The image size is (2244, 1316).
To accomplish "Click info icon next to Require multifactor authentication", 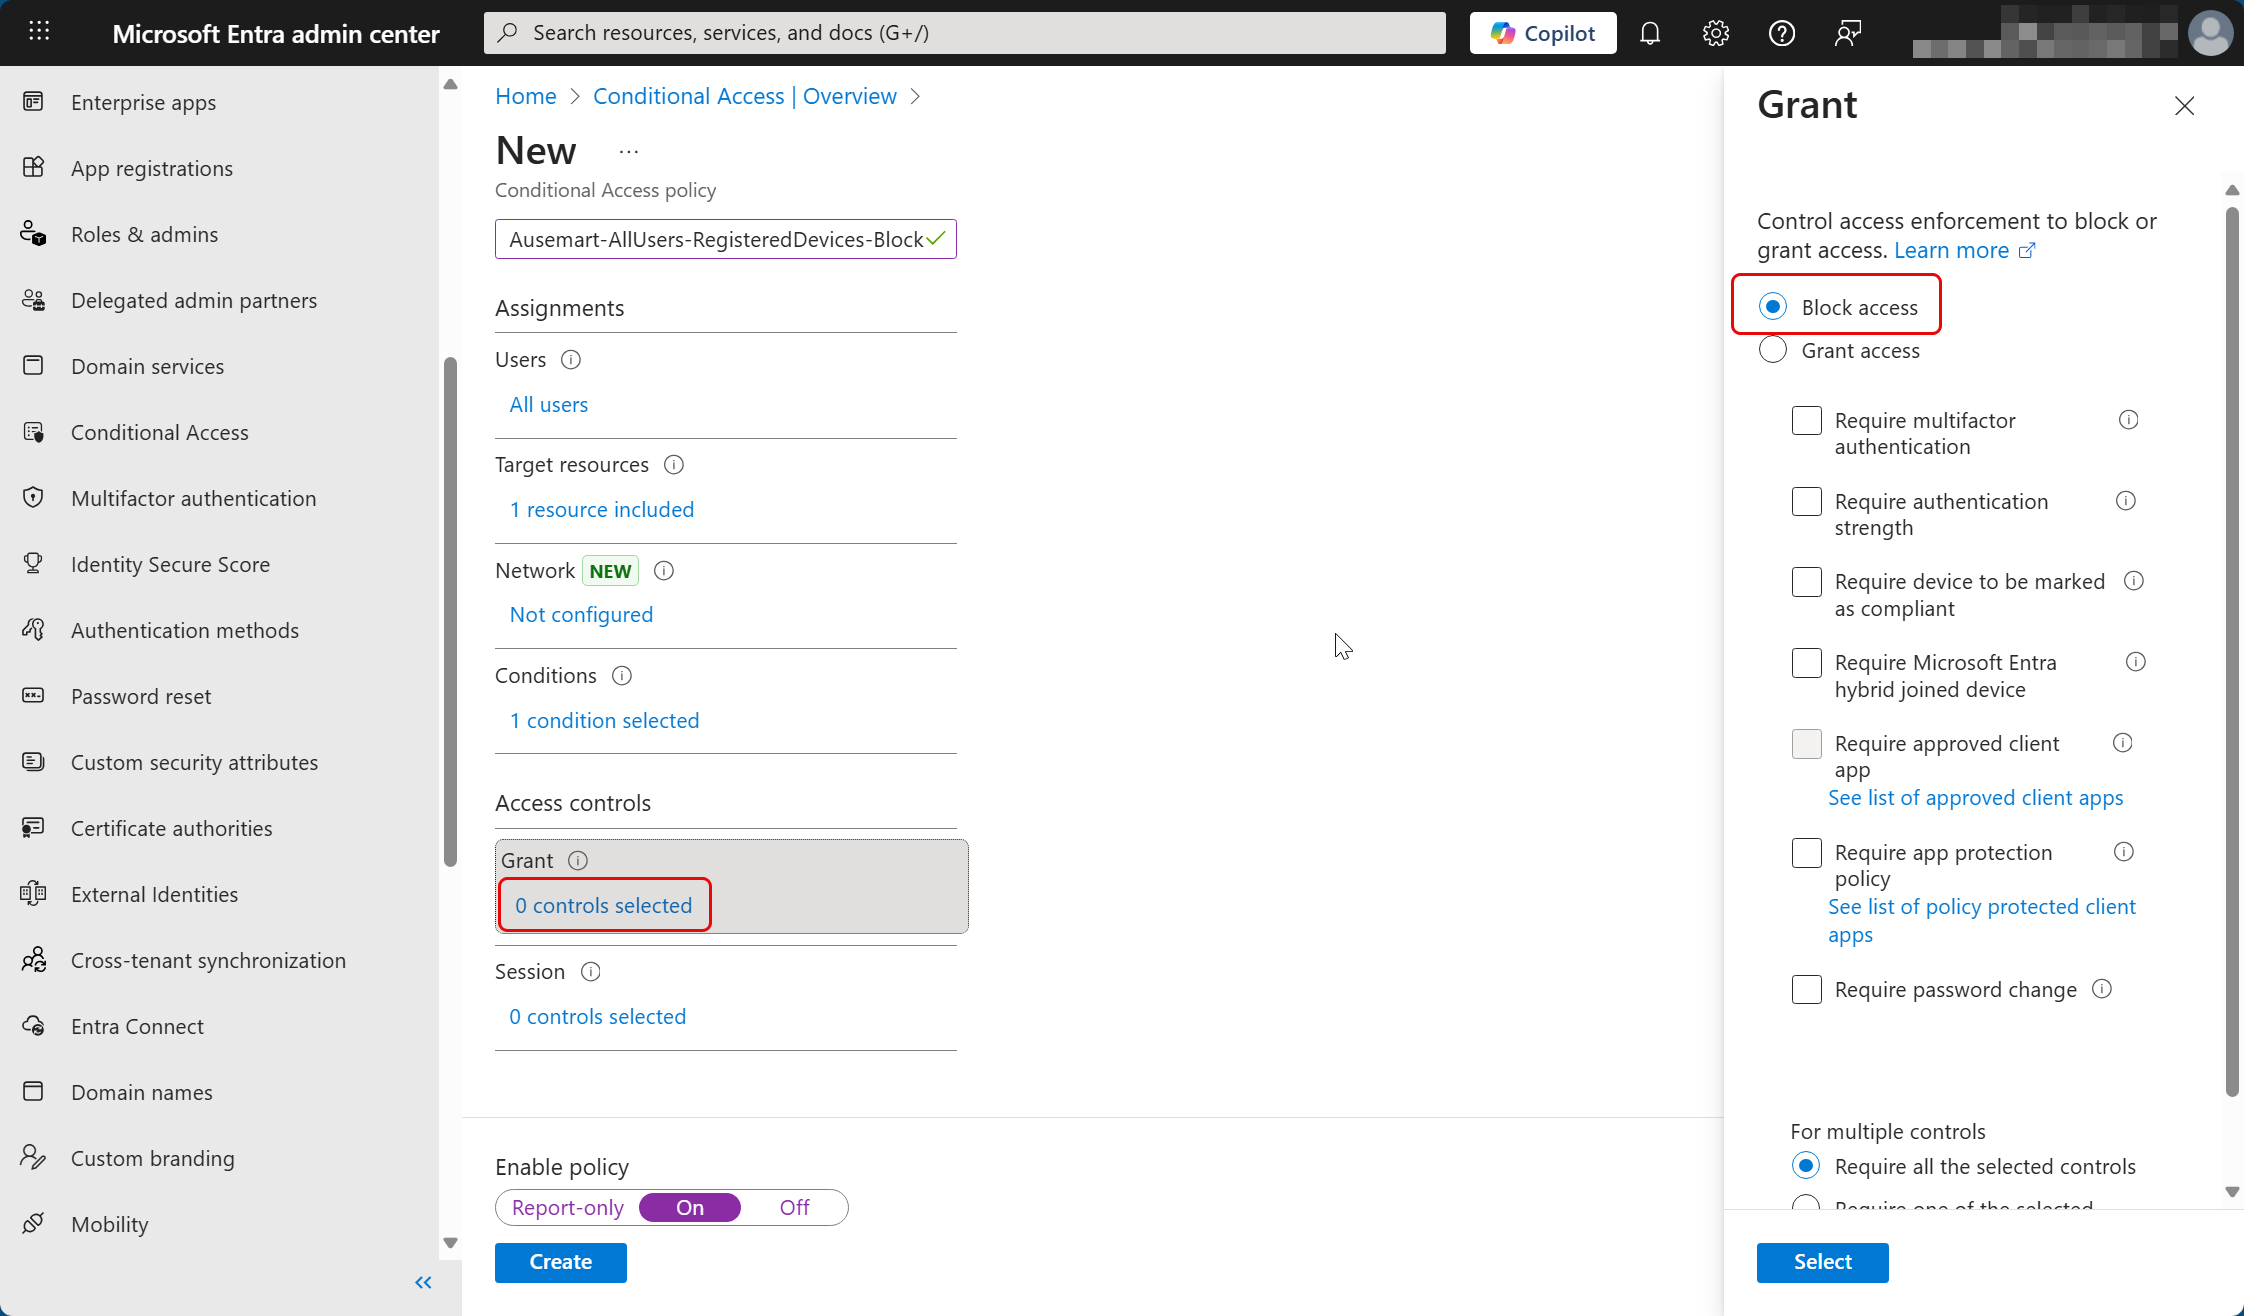I will pyautogui.click(x=2128, y=420).
